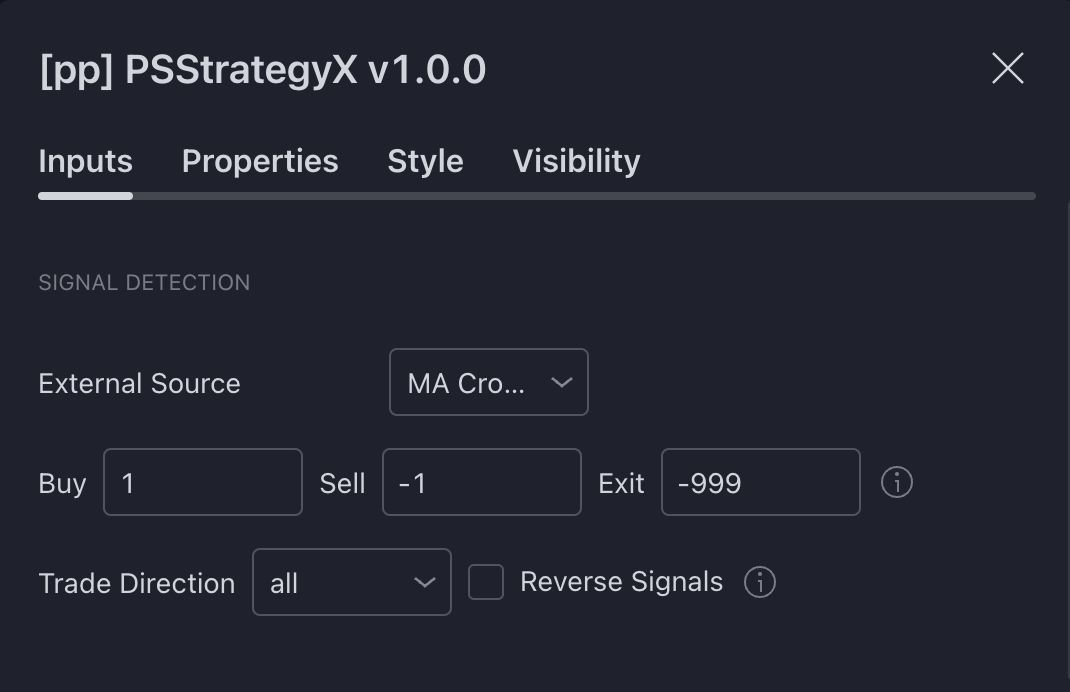Viewport: 1070px width, 692px height.
Task: Enable the Reverse Signals checkbox
Action: (x=486, y=582)
